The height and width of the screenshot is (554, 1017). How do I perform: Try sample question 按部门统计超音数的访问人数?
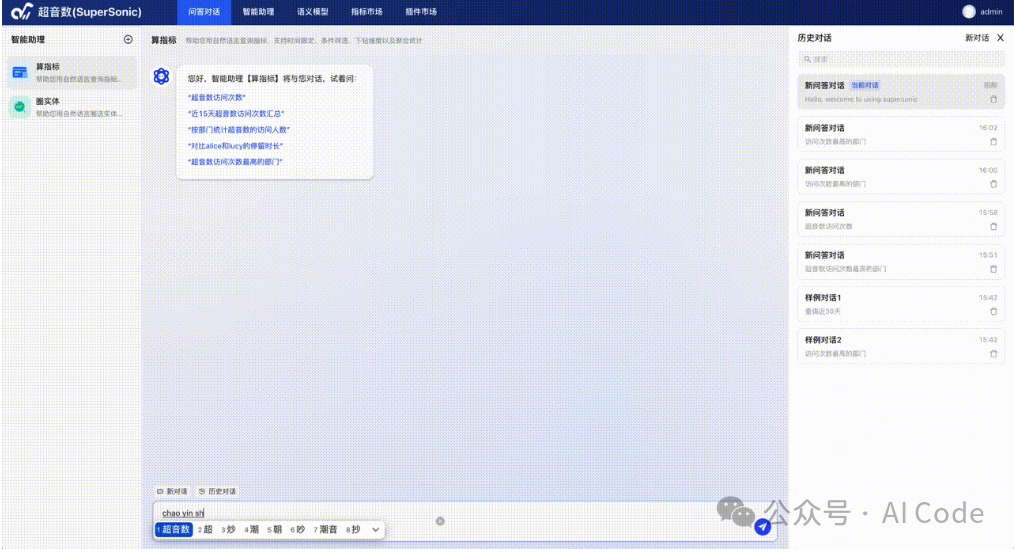(239, 130)
